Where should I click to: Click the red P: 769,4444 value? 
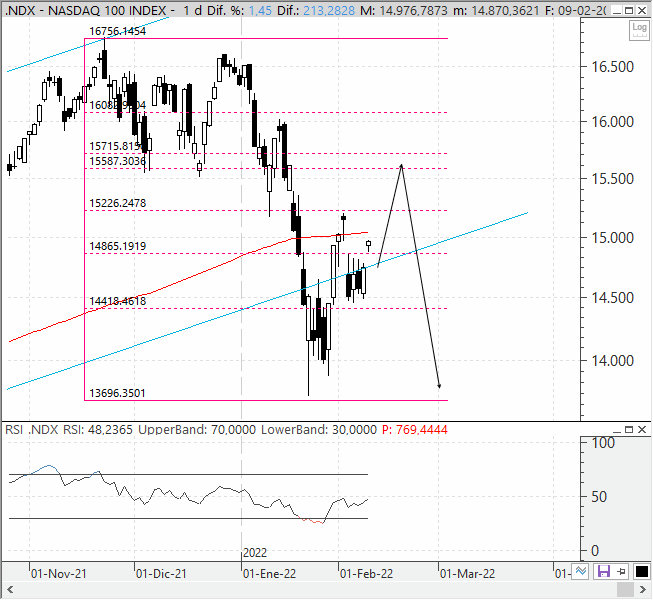[x=415, y=430]
